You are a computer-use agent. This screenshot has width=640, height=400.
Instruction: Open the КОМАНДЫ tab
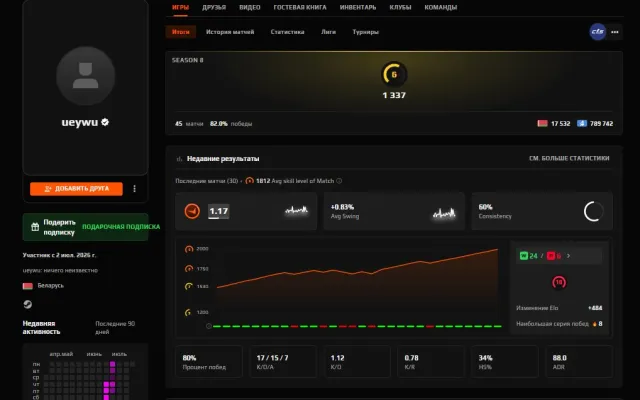[441, 7]
